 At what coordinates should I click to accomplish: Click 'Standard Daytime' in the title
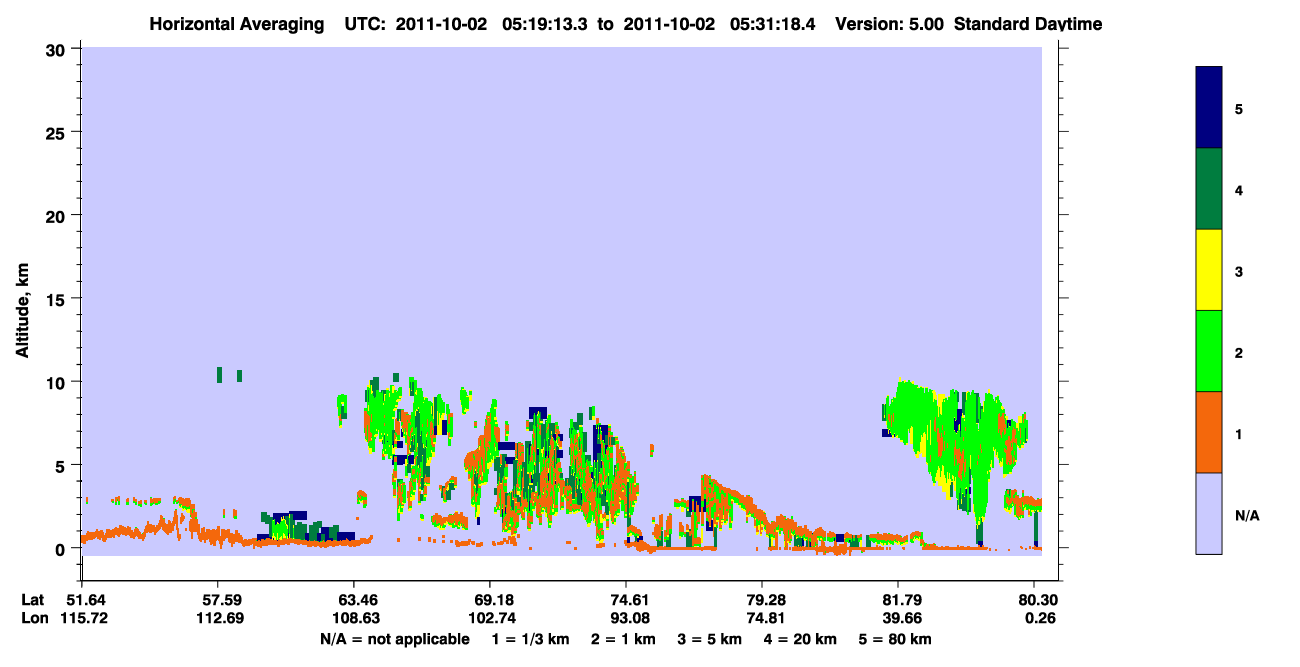pyautogui.click(x=1028, y=24)
